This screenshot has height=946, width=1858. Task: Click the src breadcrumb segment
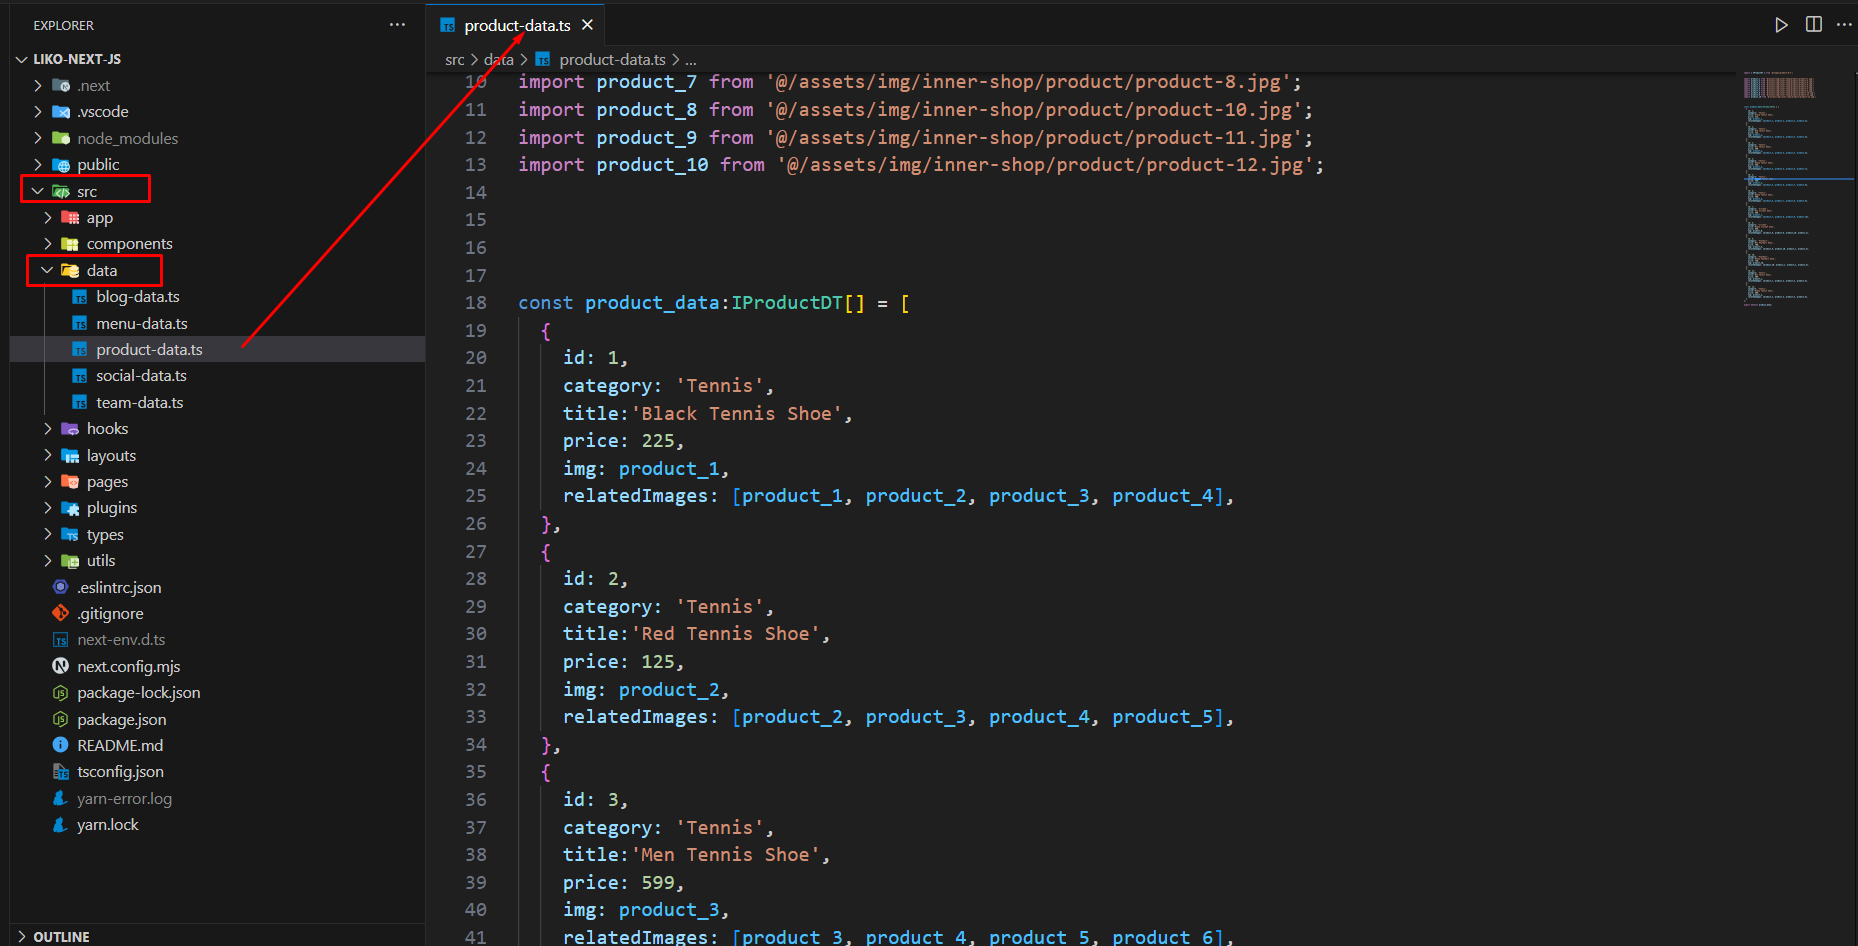pyautogui.click(x=455, y=60)
